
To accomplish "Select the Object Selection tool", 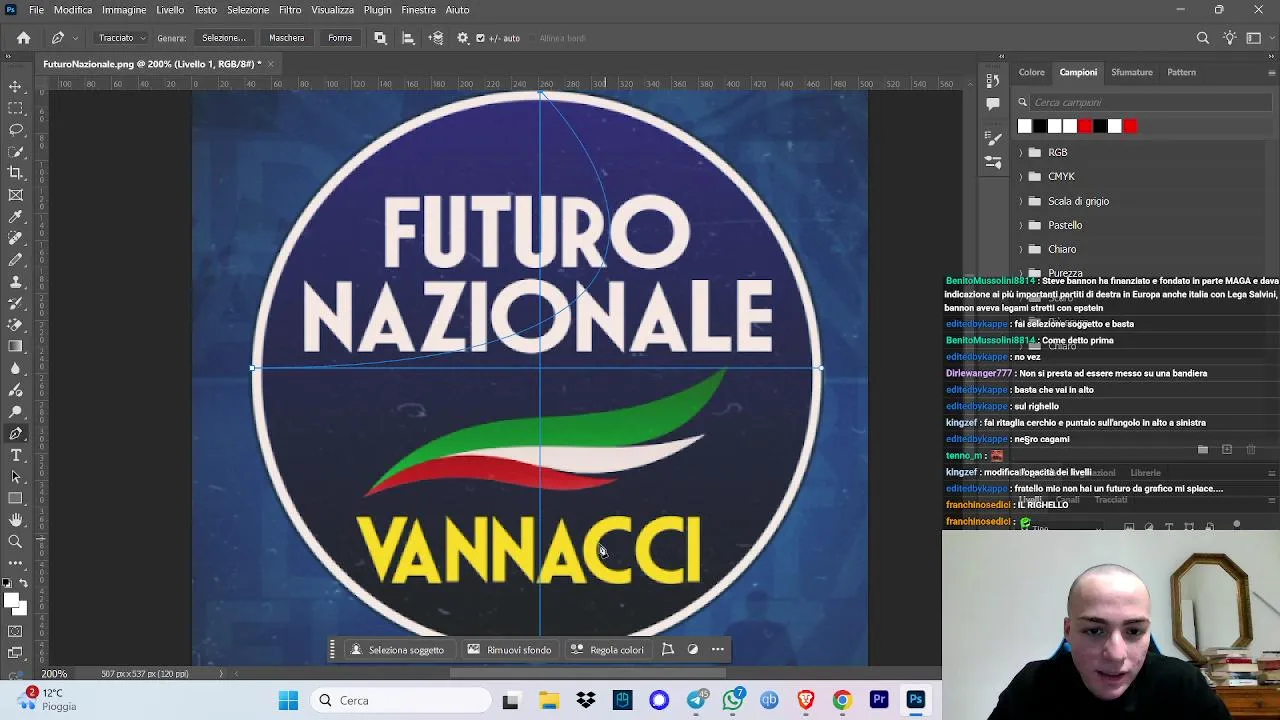I will pos(15,152).
